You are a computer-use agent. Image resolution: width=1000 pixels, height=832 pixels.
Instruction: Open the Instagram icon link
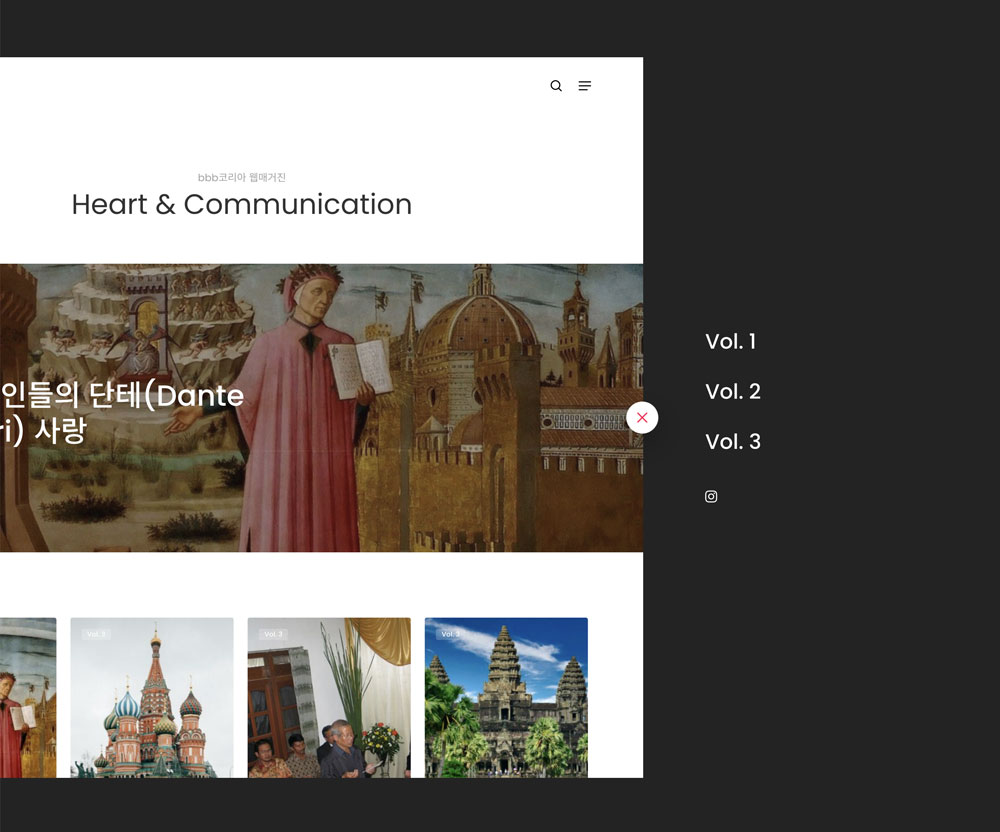(x=711, y=497)
